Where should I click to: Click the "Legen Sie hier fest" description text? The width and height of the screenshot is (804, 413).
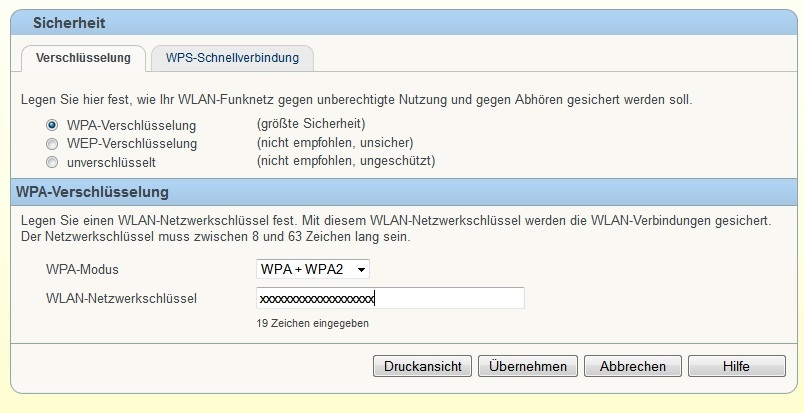coord(356,99)
